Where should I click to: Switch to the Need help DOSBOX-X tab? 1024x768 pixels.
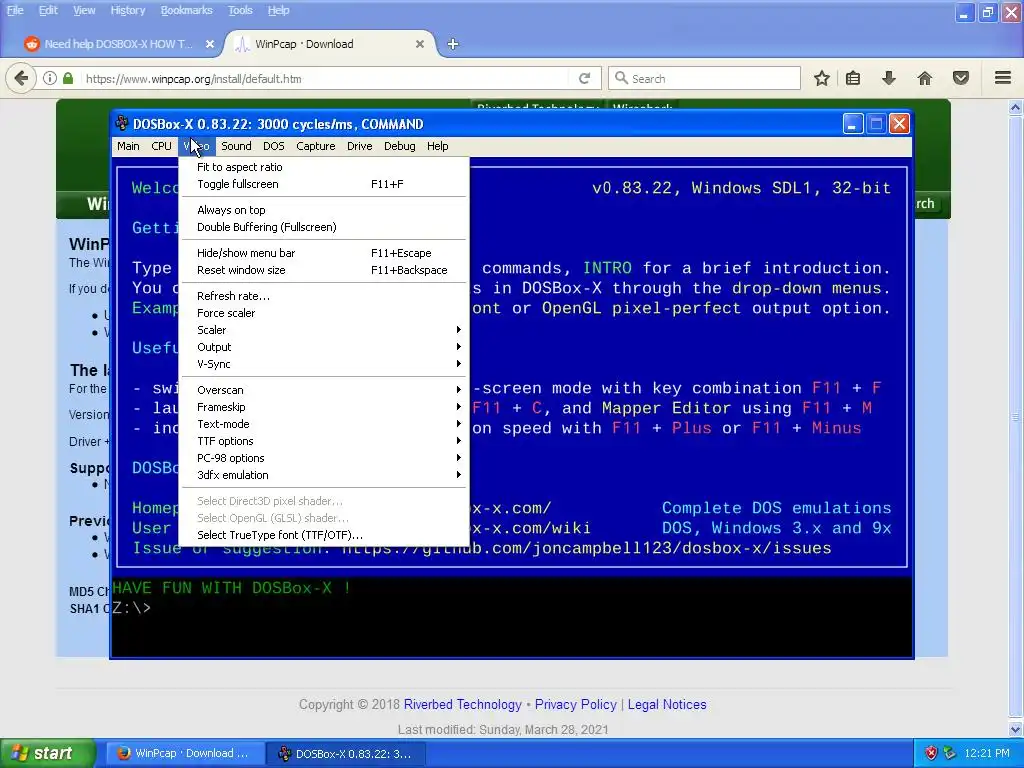(x=118, y=44)
